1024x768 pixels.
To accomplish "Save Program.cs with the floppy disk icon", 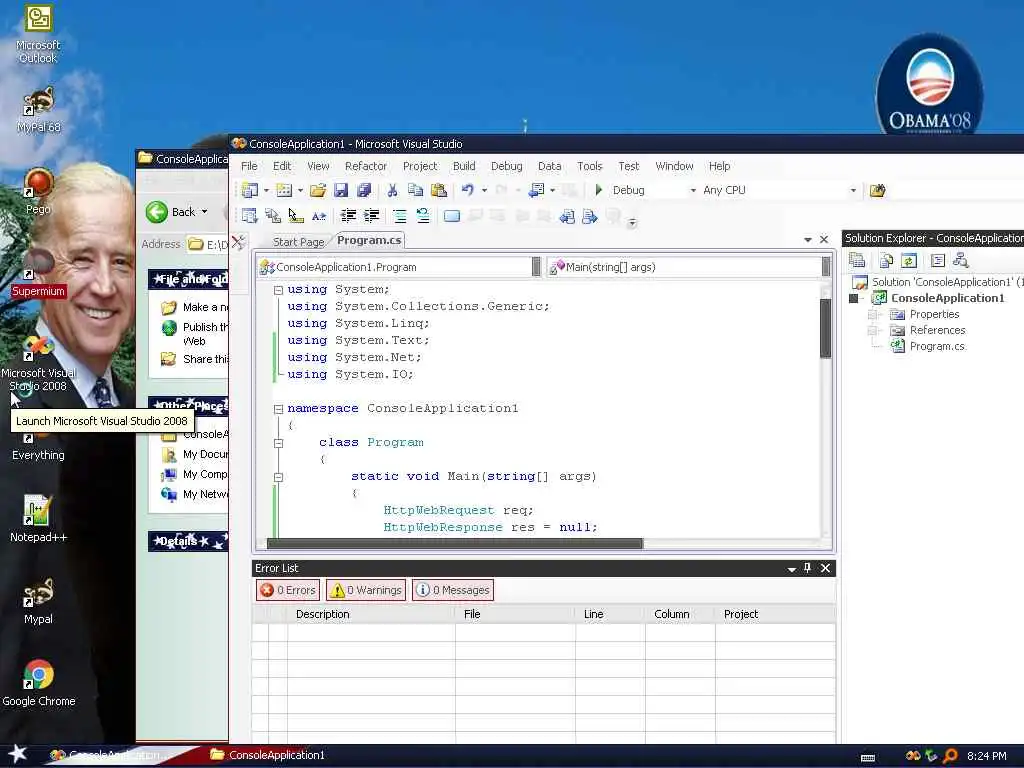I will point(341,190).
